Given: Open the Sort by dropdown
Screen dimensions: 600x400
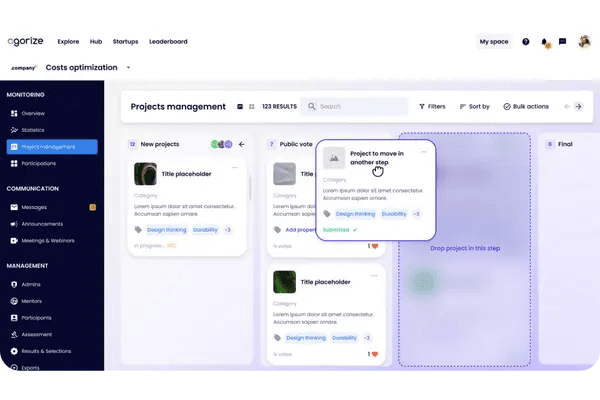Looking at the screenshot, I should click(474, 106).
